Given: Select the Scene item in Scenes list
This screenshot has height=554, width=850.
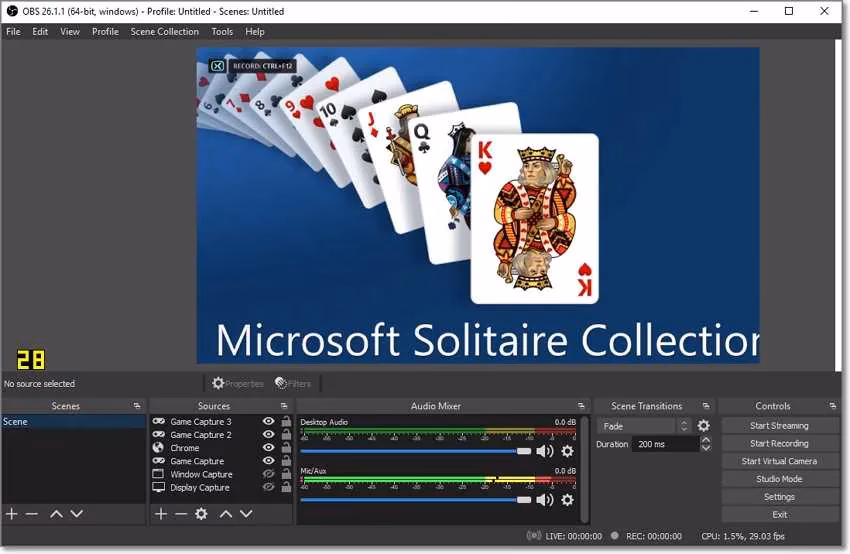Looking at the screenshot, I should click(74, 421).
